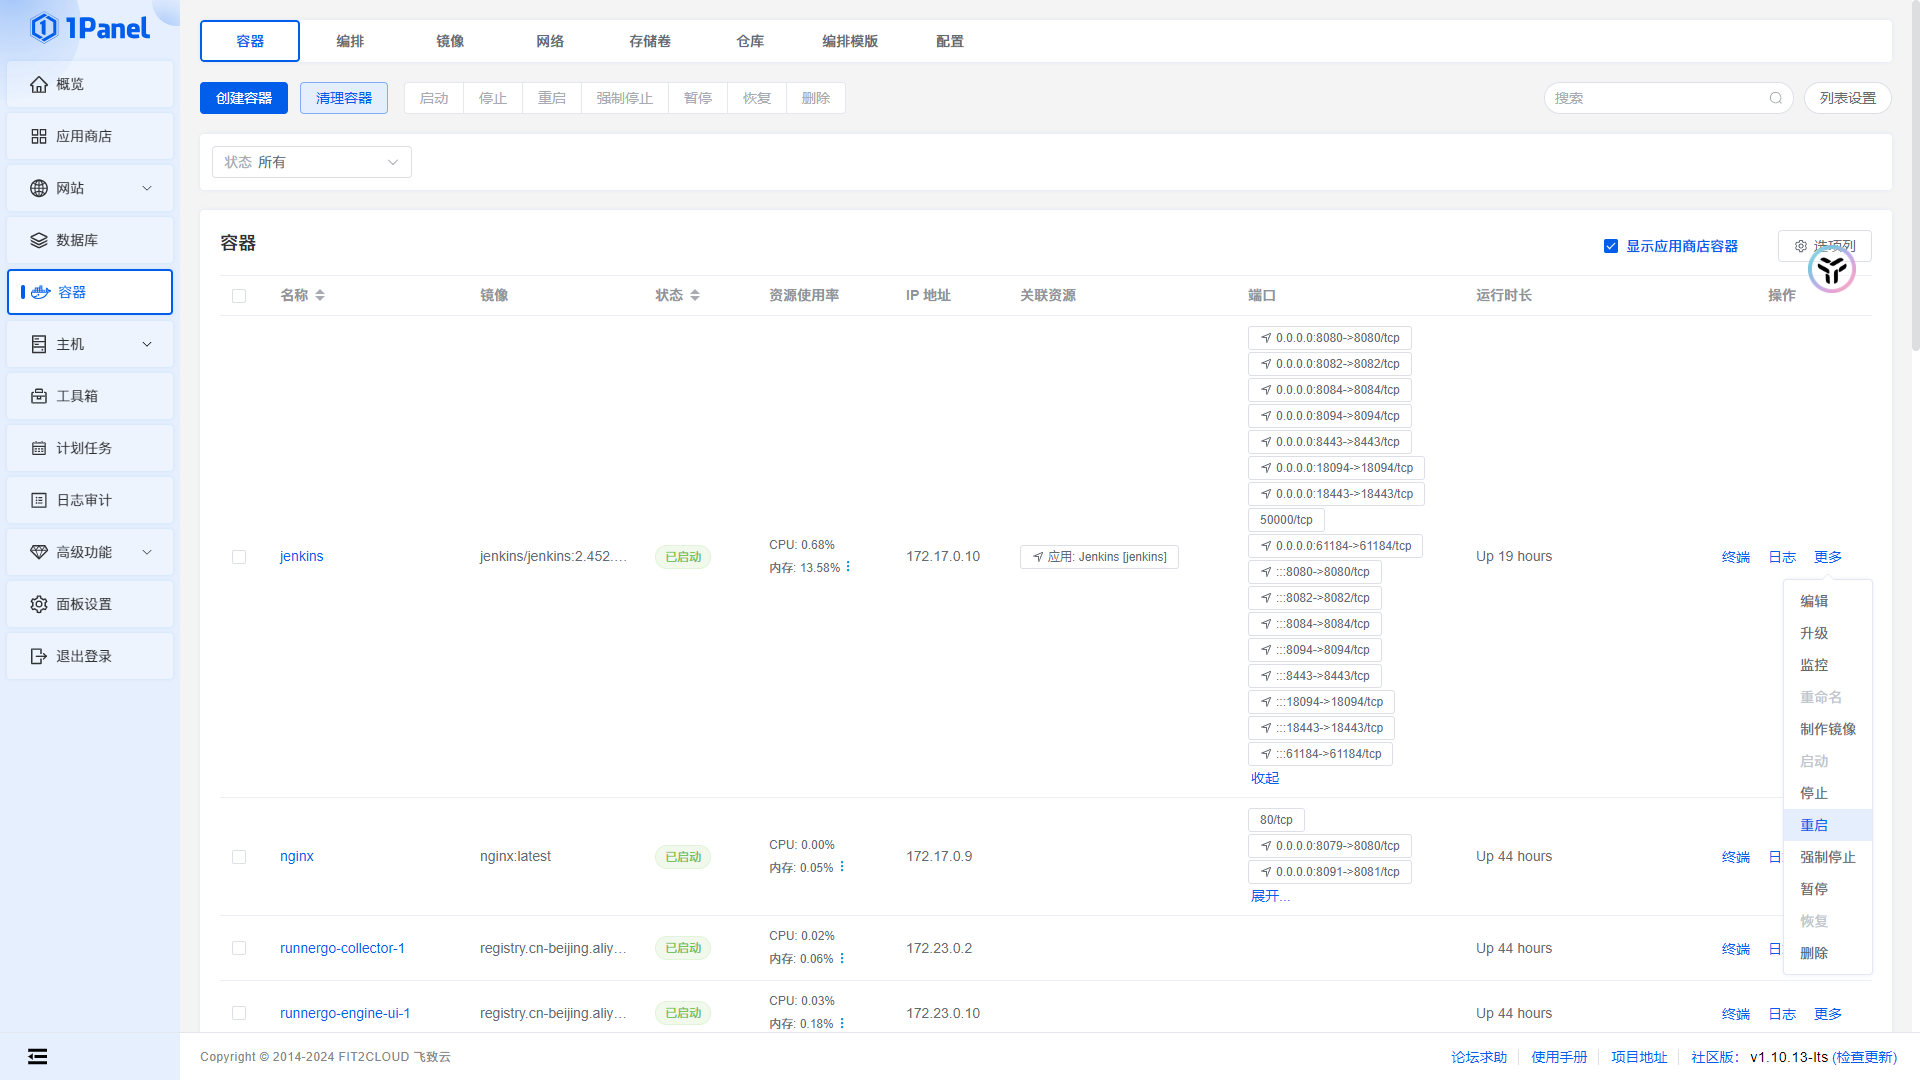The height and width of the screenshot is (1080, 1920).
Task: Click the 高级功能 diamond icon
Action: [39, 552]
